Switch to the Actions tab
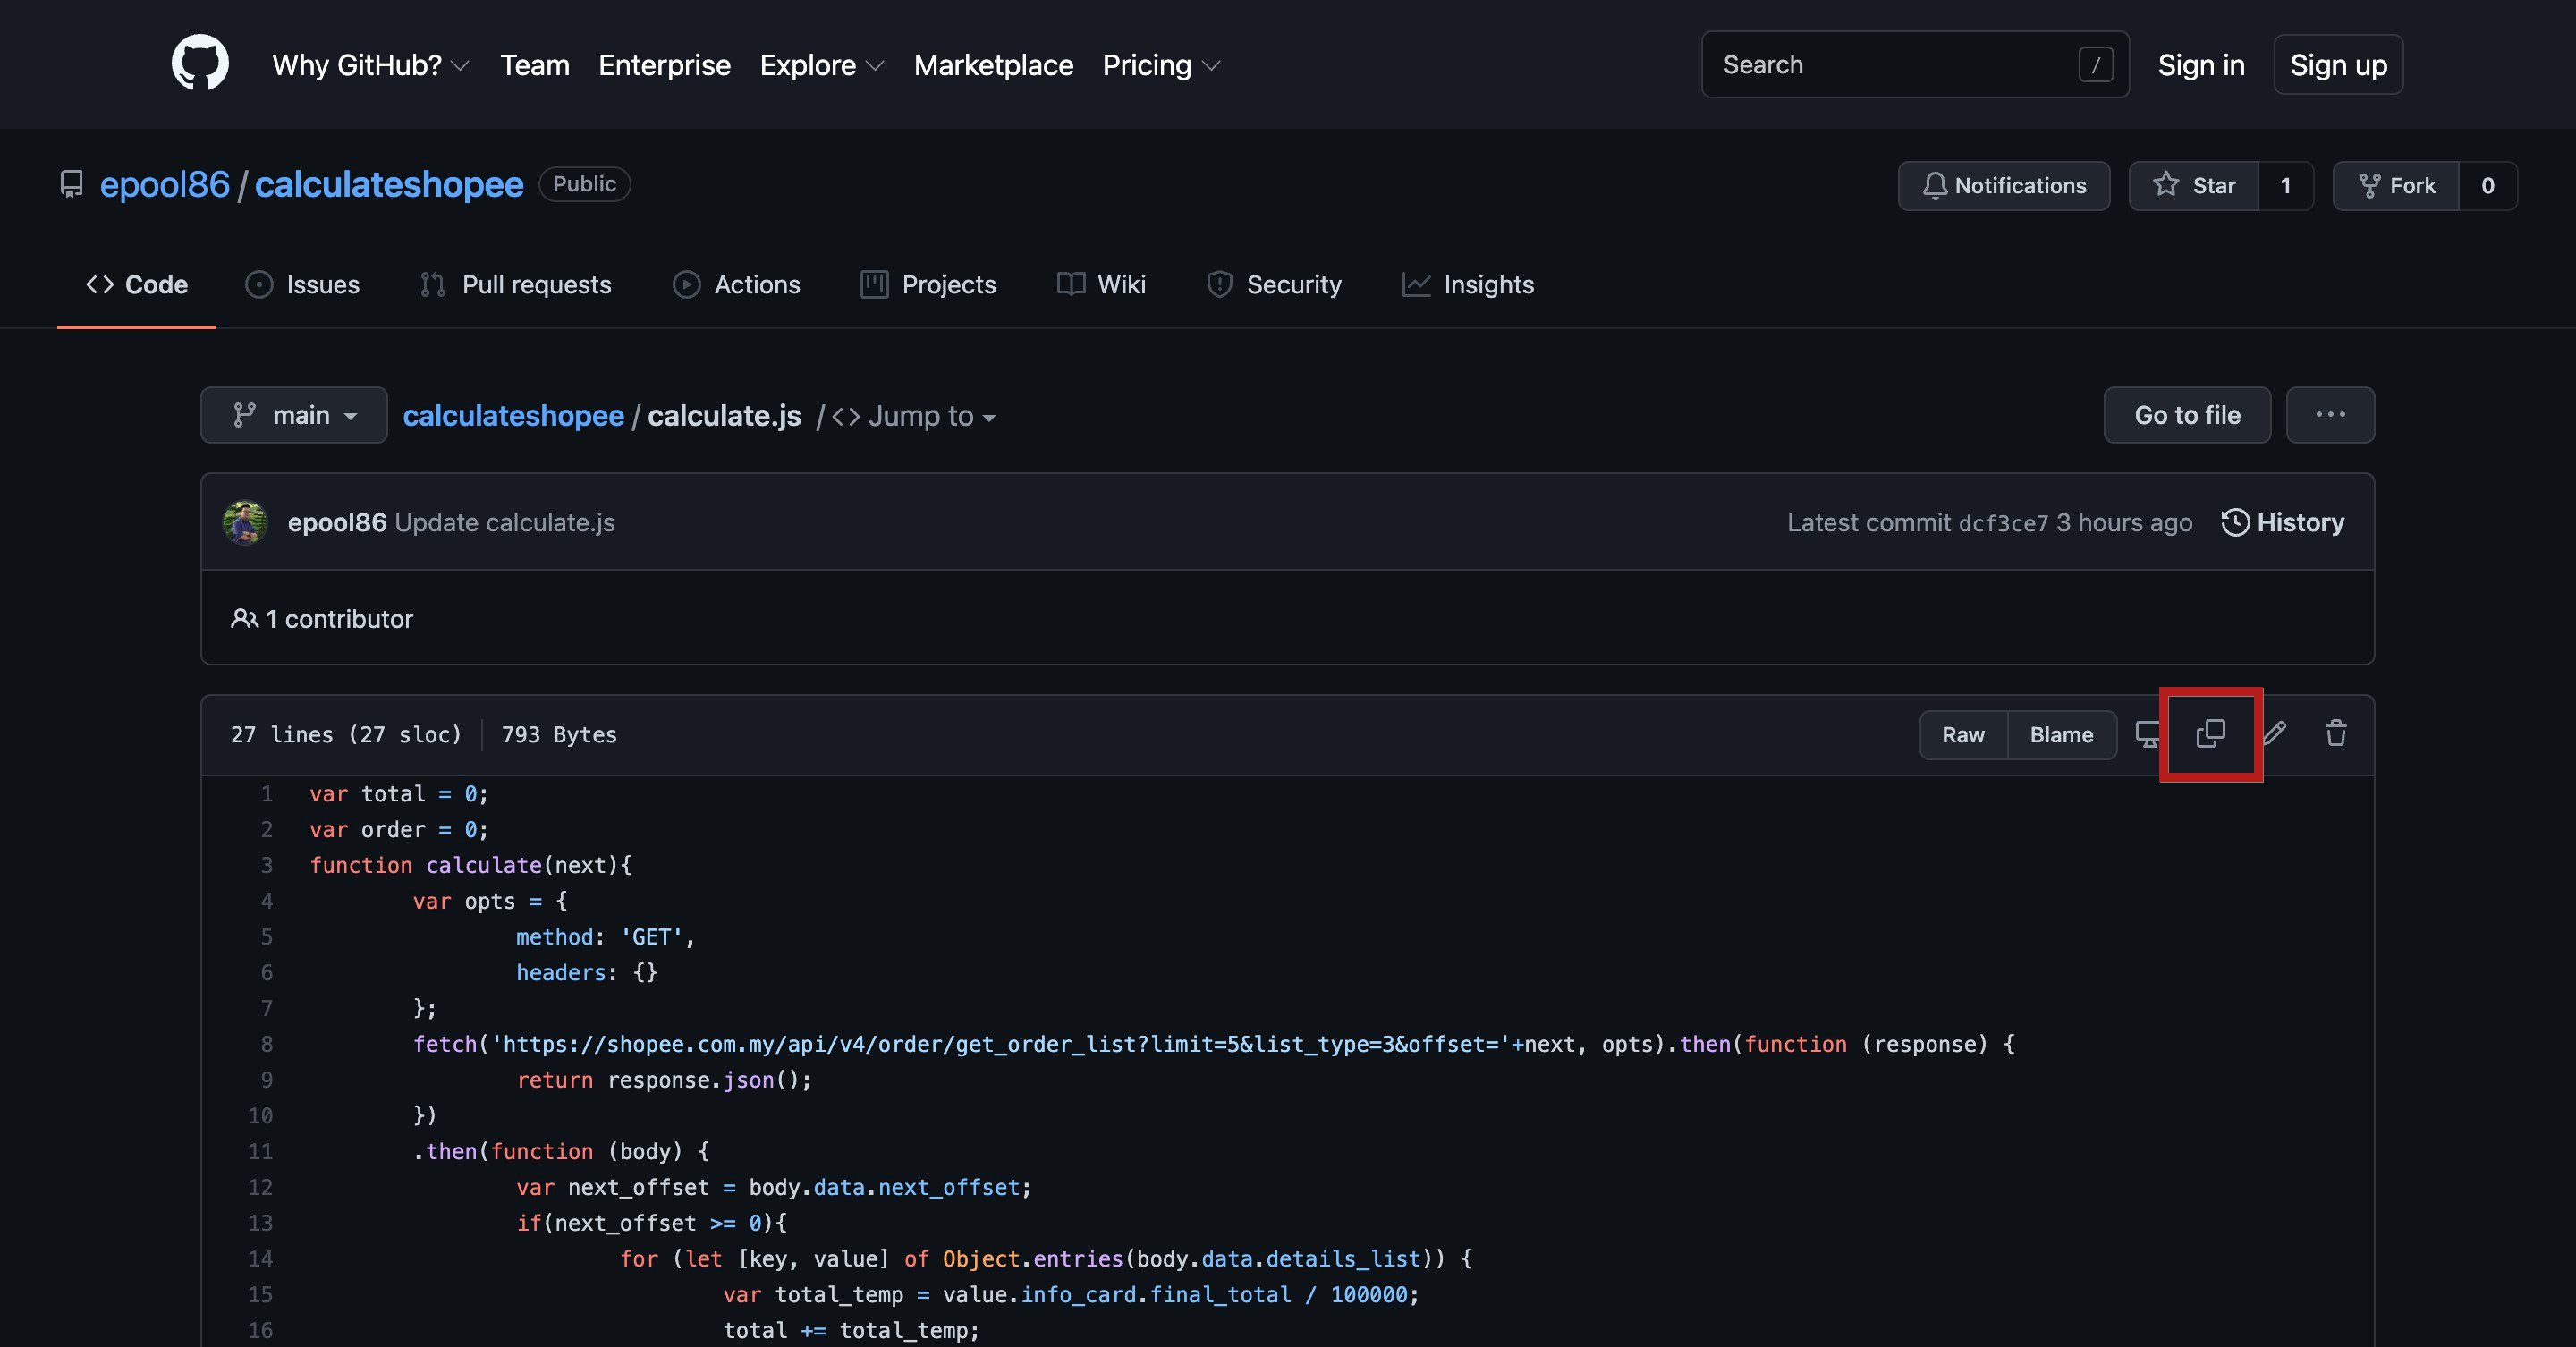The height and width of the screenshot is (1347, 2576). click(737, 285)
